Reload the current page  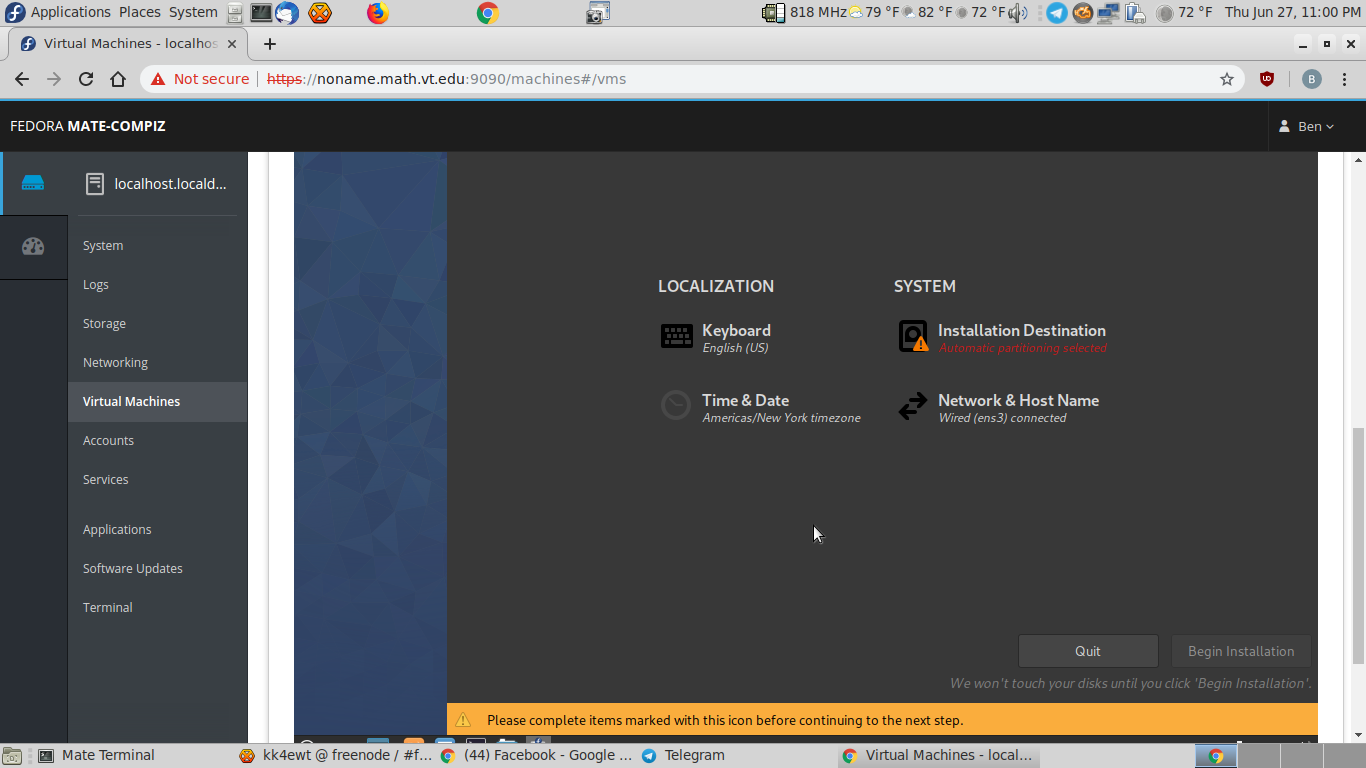[x=86, y=79]
